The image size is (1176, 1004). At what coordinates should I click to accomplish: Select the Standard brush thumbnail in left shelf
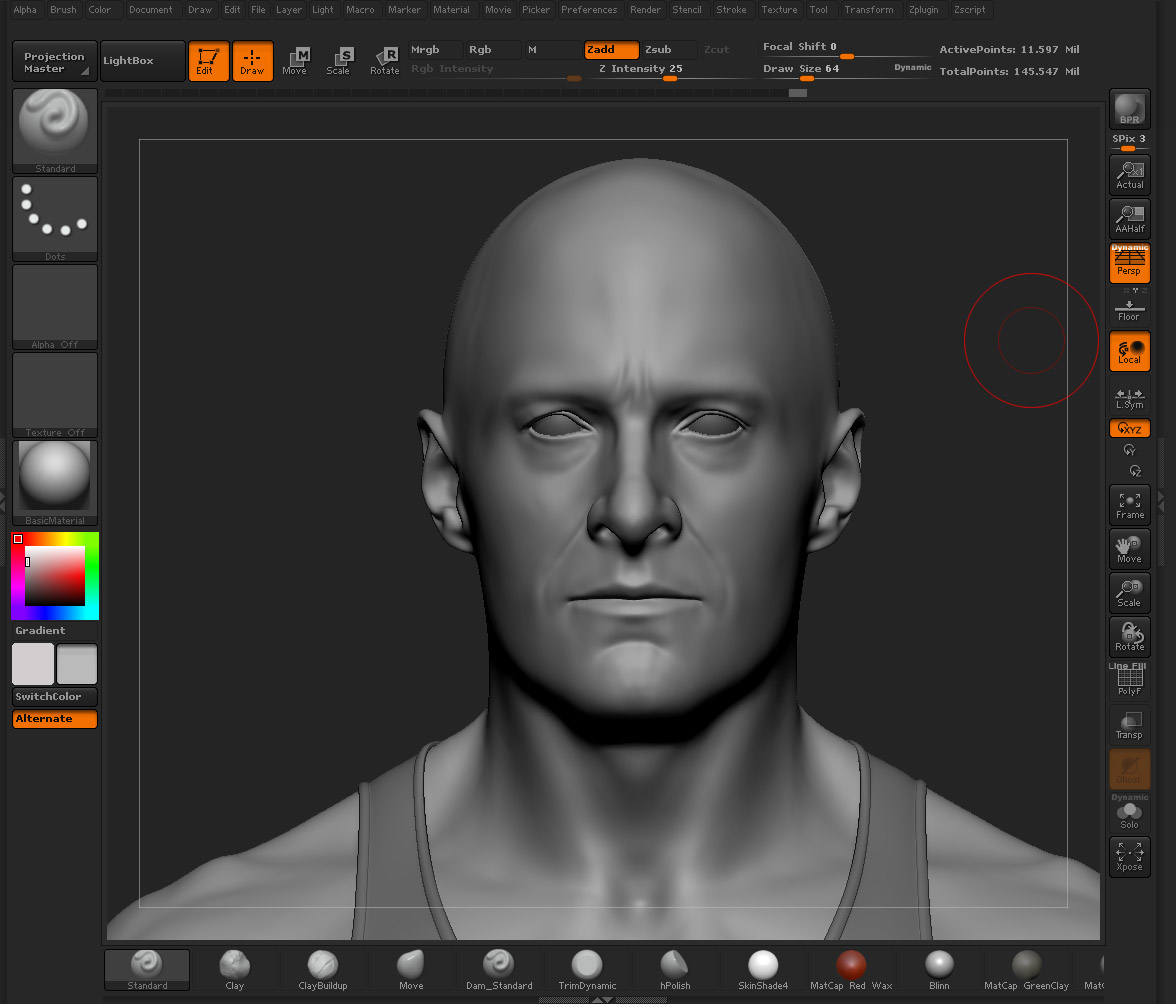[55, 131]
